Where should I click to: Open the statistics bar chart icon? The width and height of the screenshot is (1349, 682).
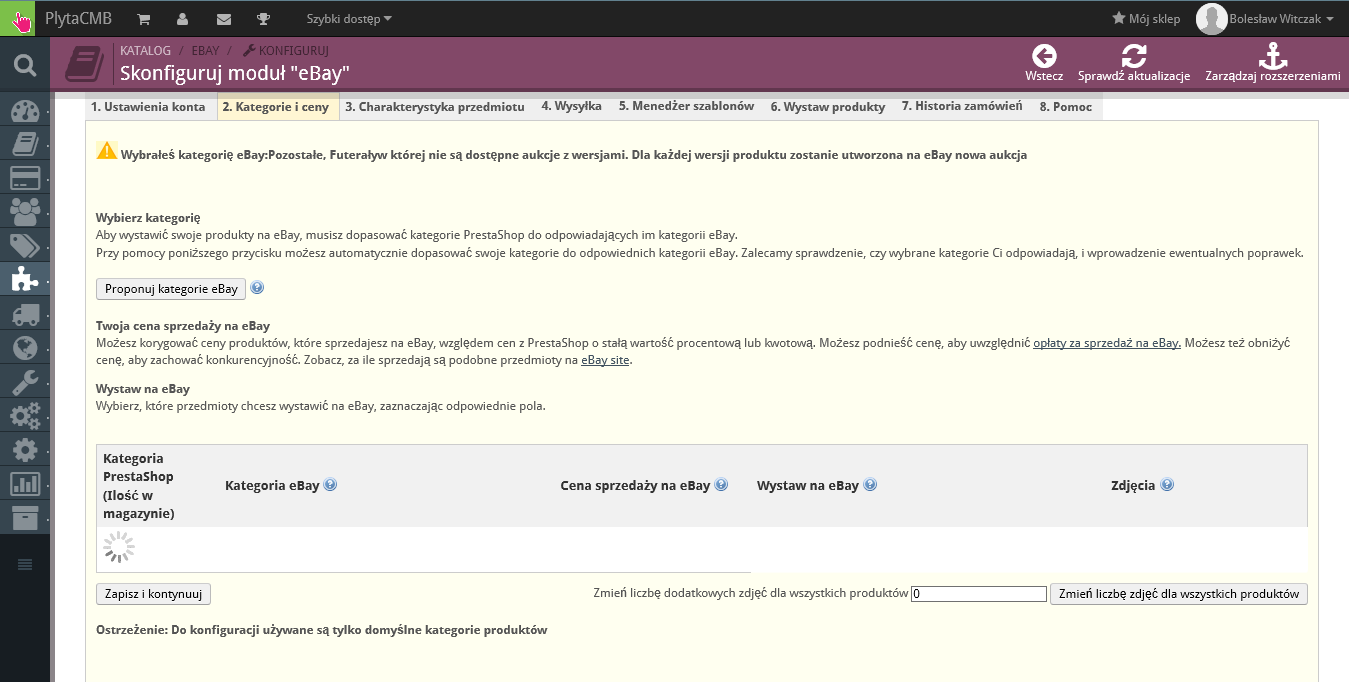pos(24,484)
